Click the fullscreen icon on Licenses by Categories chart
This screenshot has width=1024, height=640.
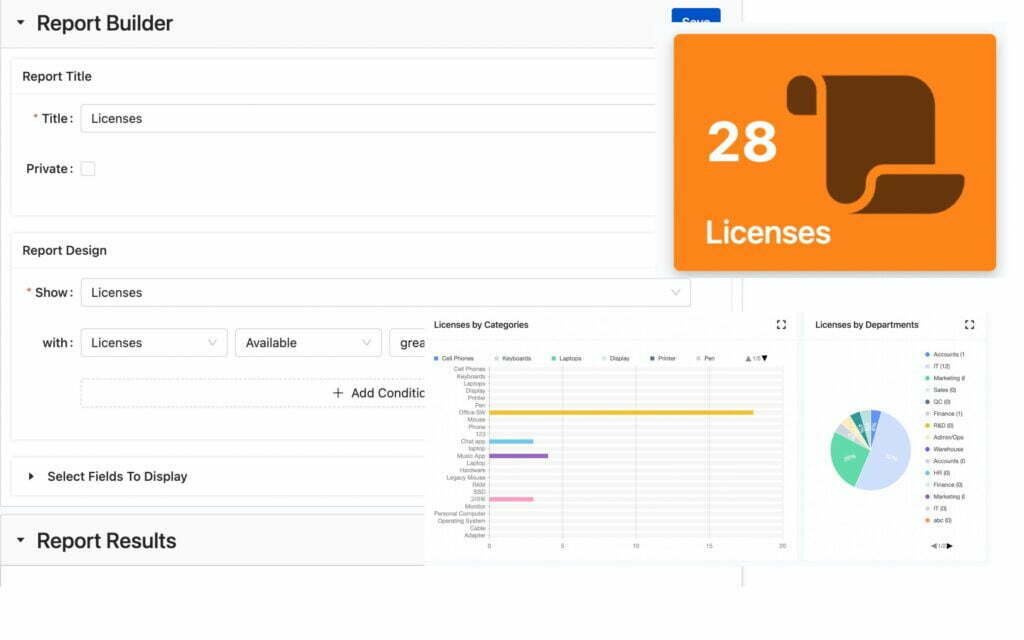click(x=781, y=324)
